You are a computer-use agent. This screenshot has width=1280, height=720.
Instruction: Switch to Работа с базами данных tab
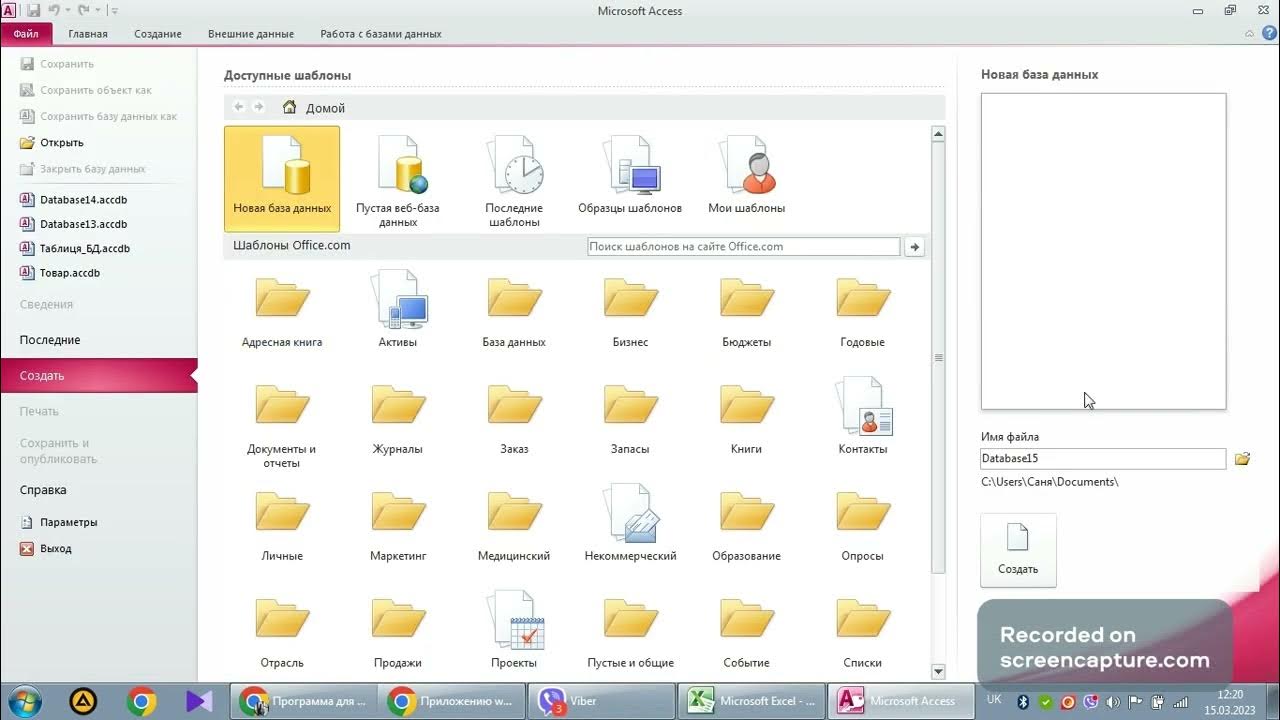(x=381, y=34)
